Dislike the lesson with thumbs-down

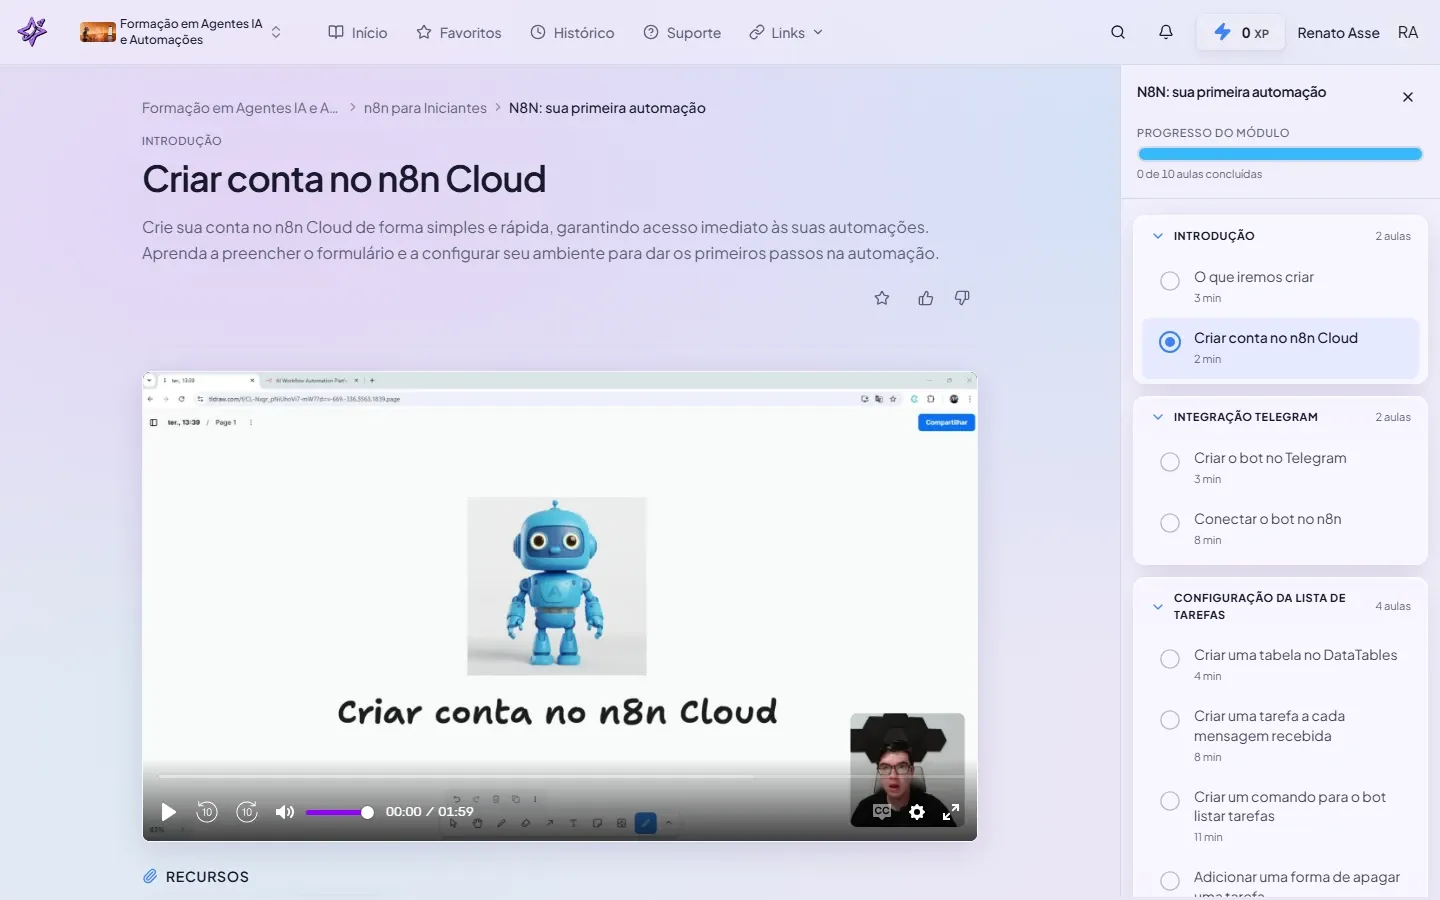(x=962, y=298)
